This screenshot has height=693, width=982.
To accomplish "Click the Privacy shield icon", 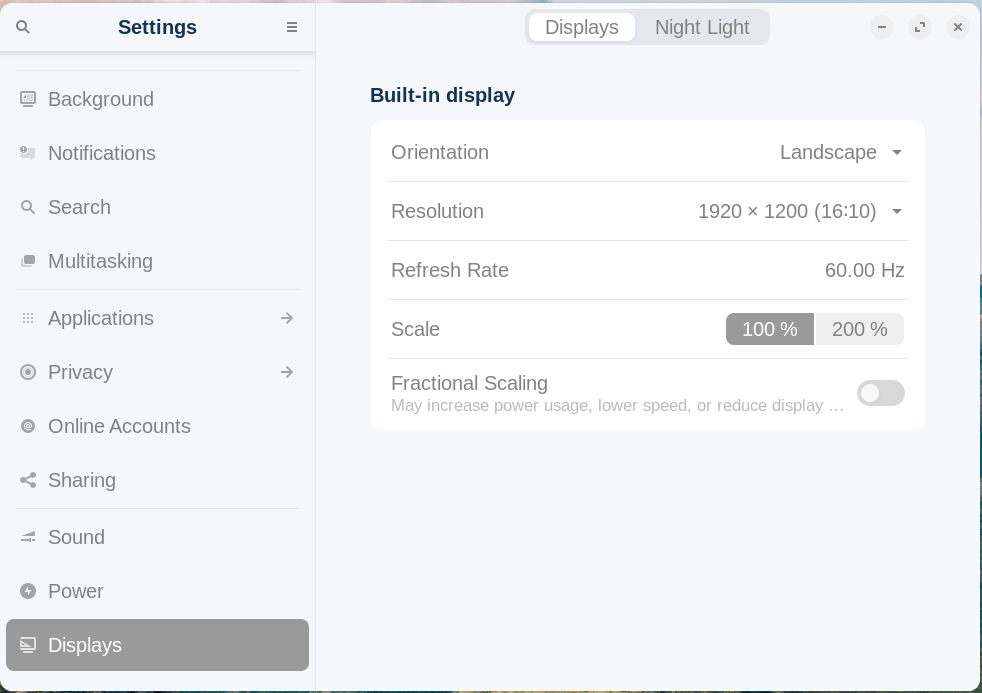I will click(x=28, y=372).
